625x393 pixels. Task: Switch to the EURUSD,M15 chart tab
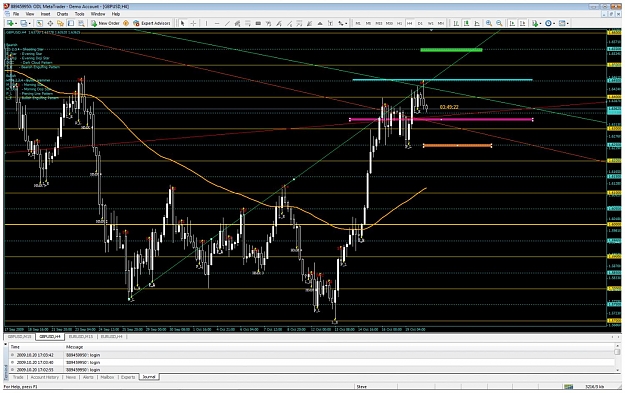[81, 337]
